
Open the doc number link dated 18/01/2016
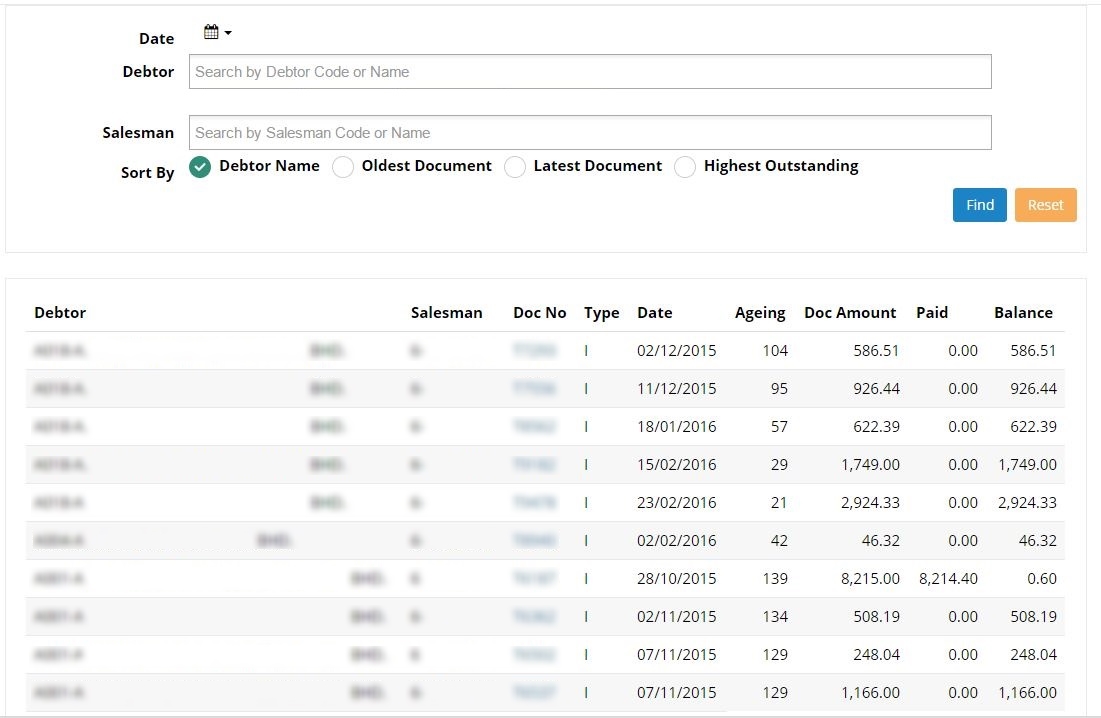[534, 426]
